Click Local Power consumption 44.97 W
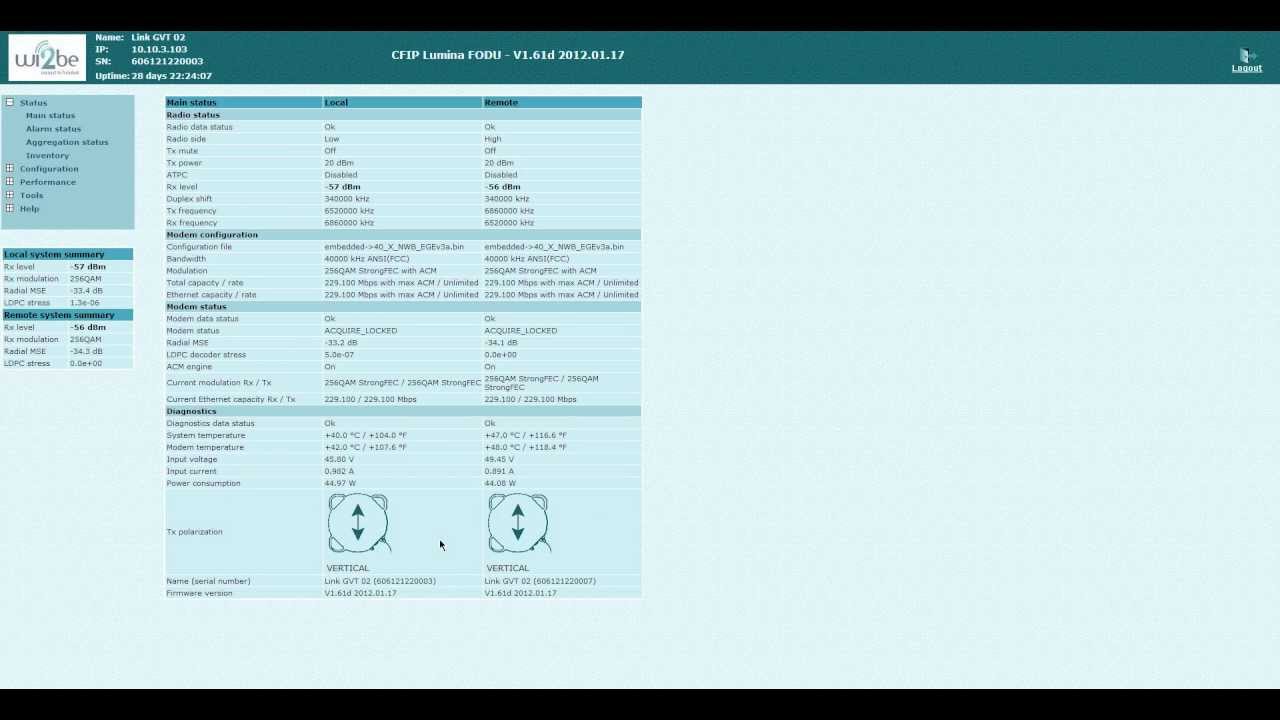This screenshot has height=720, width=1280. coord(340,484)
